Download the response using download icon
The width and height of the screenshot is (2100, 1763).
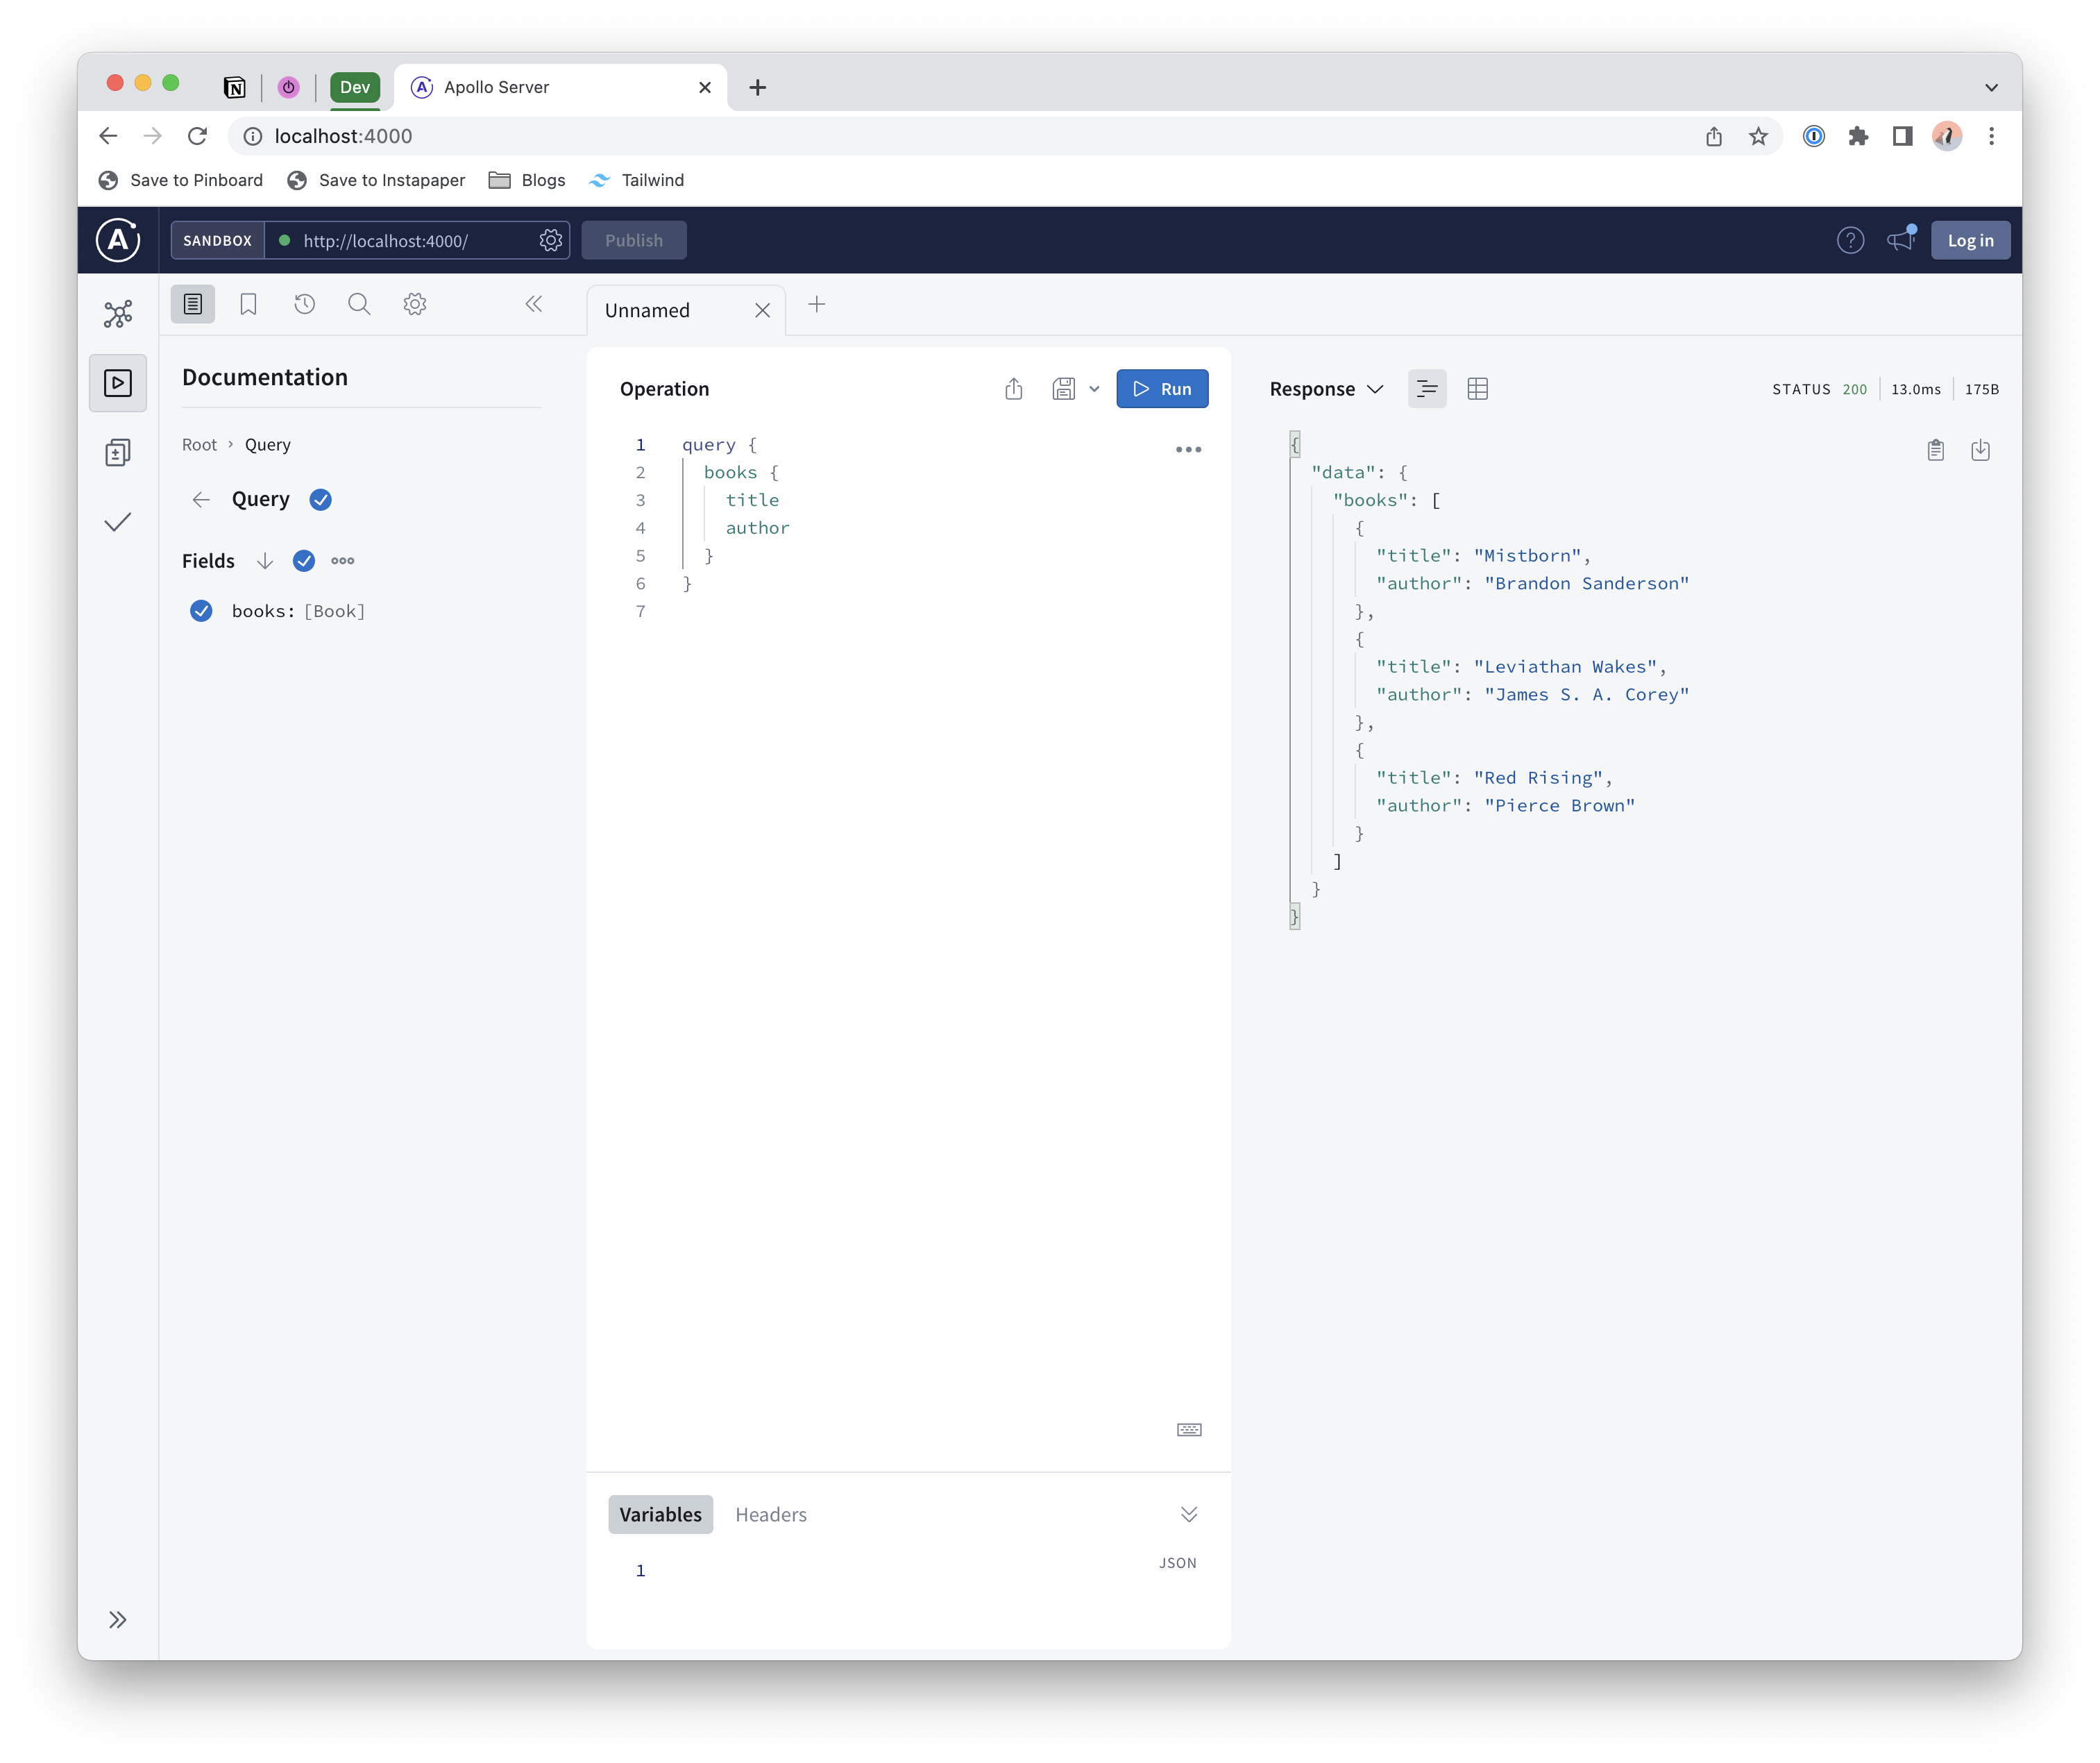pyautogui.click(x=1980, y=450)
